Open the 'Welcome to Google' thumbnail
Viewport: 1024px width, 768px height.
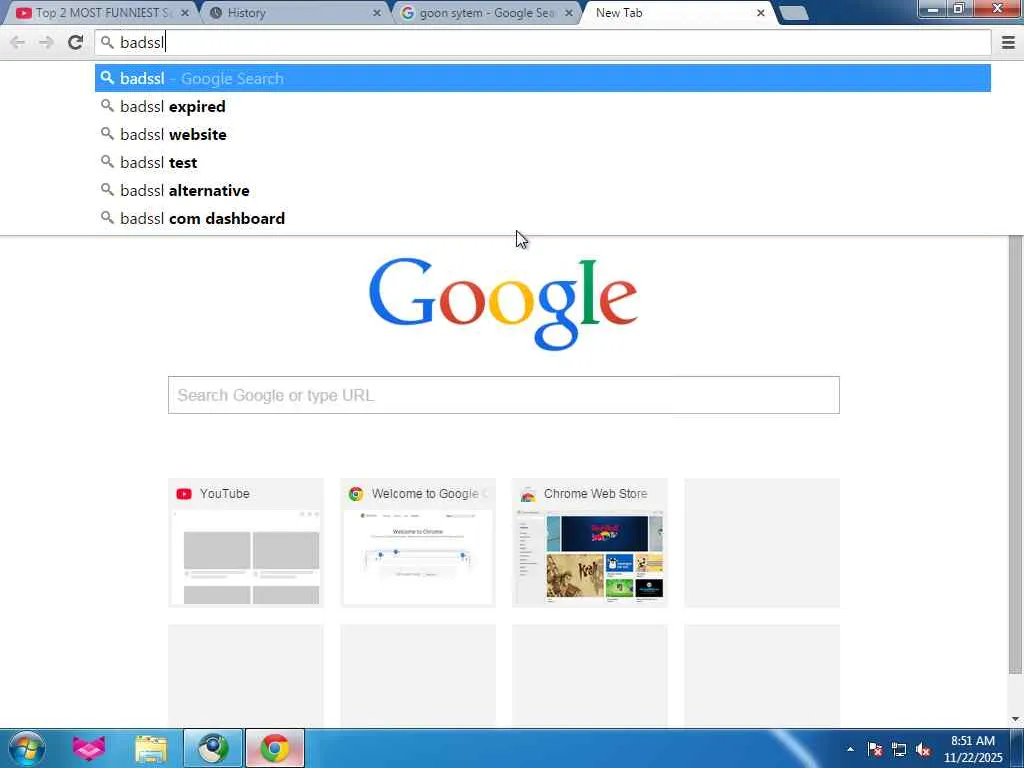point(418,543)
